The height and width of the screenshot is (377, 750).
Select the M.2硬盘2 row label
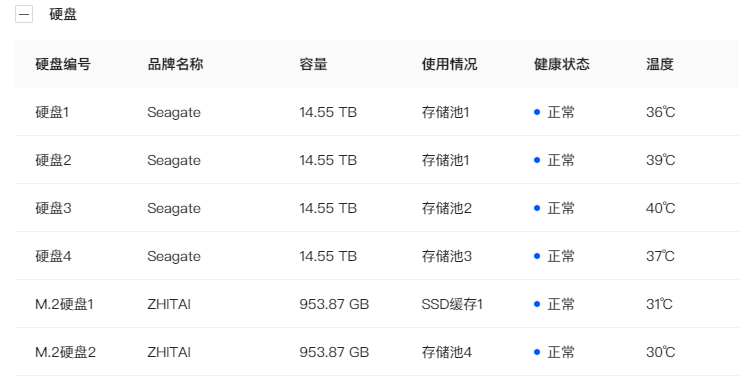tap(66, 352)
